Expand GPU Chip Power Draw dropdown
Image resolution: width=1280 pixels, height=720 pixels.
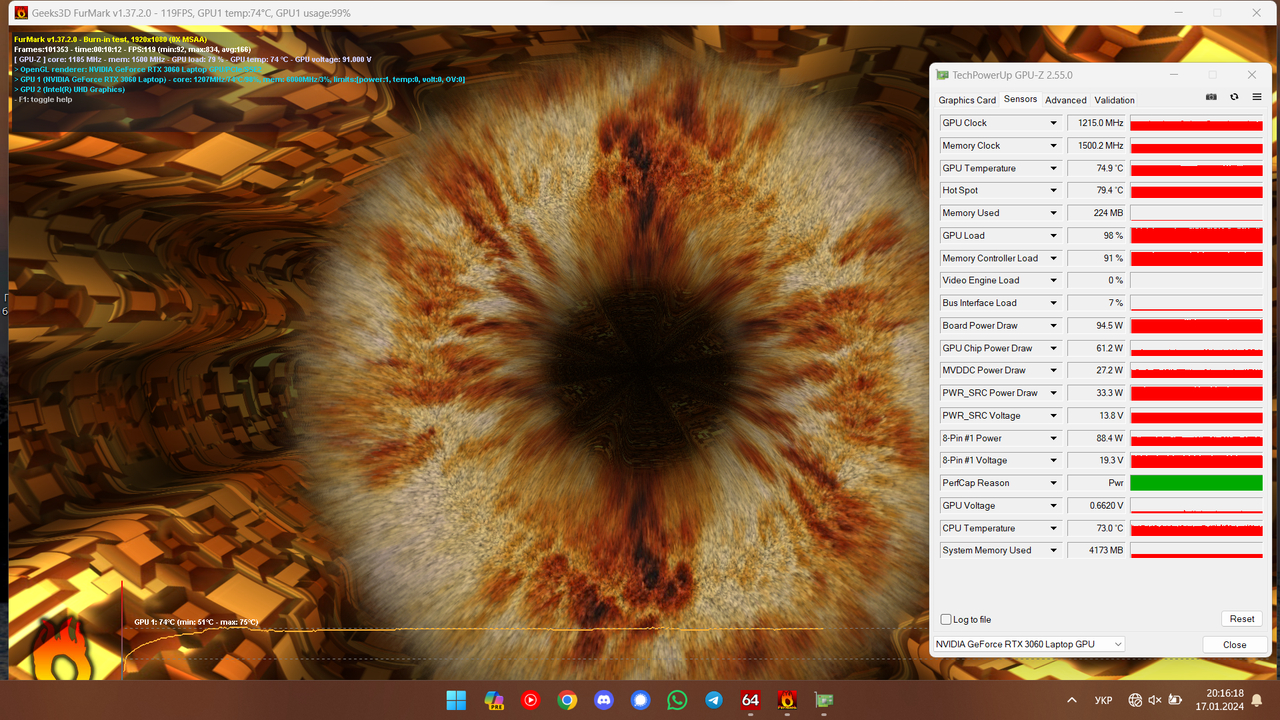point(1053,348)
